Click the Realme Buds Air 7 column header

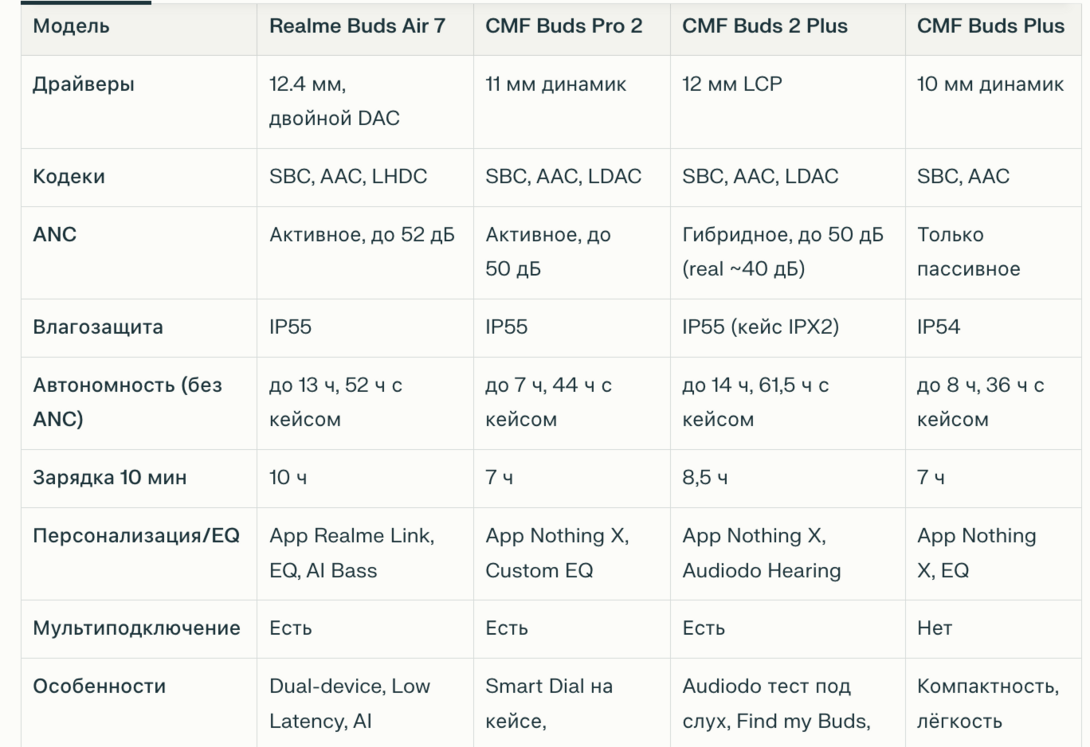point(357,26)
